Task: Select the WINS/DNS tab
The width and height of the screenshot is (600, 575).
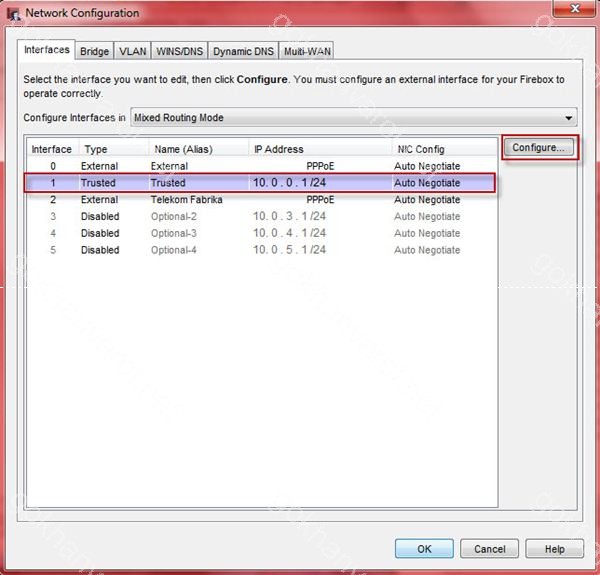Action: pyautogui.click(x=179, y=51)
